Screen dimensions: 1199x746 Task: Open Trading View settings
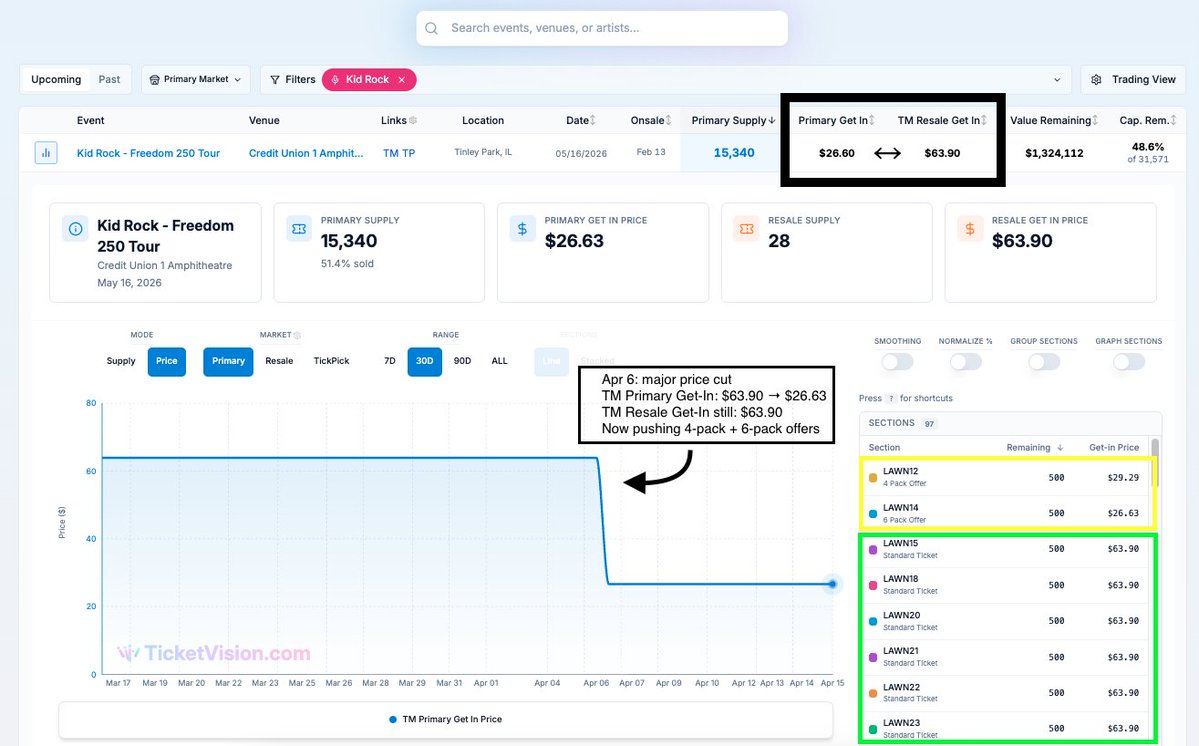(x=1132, y=79)
